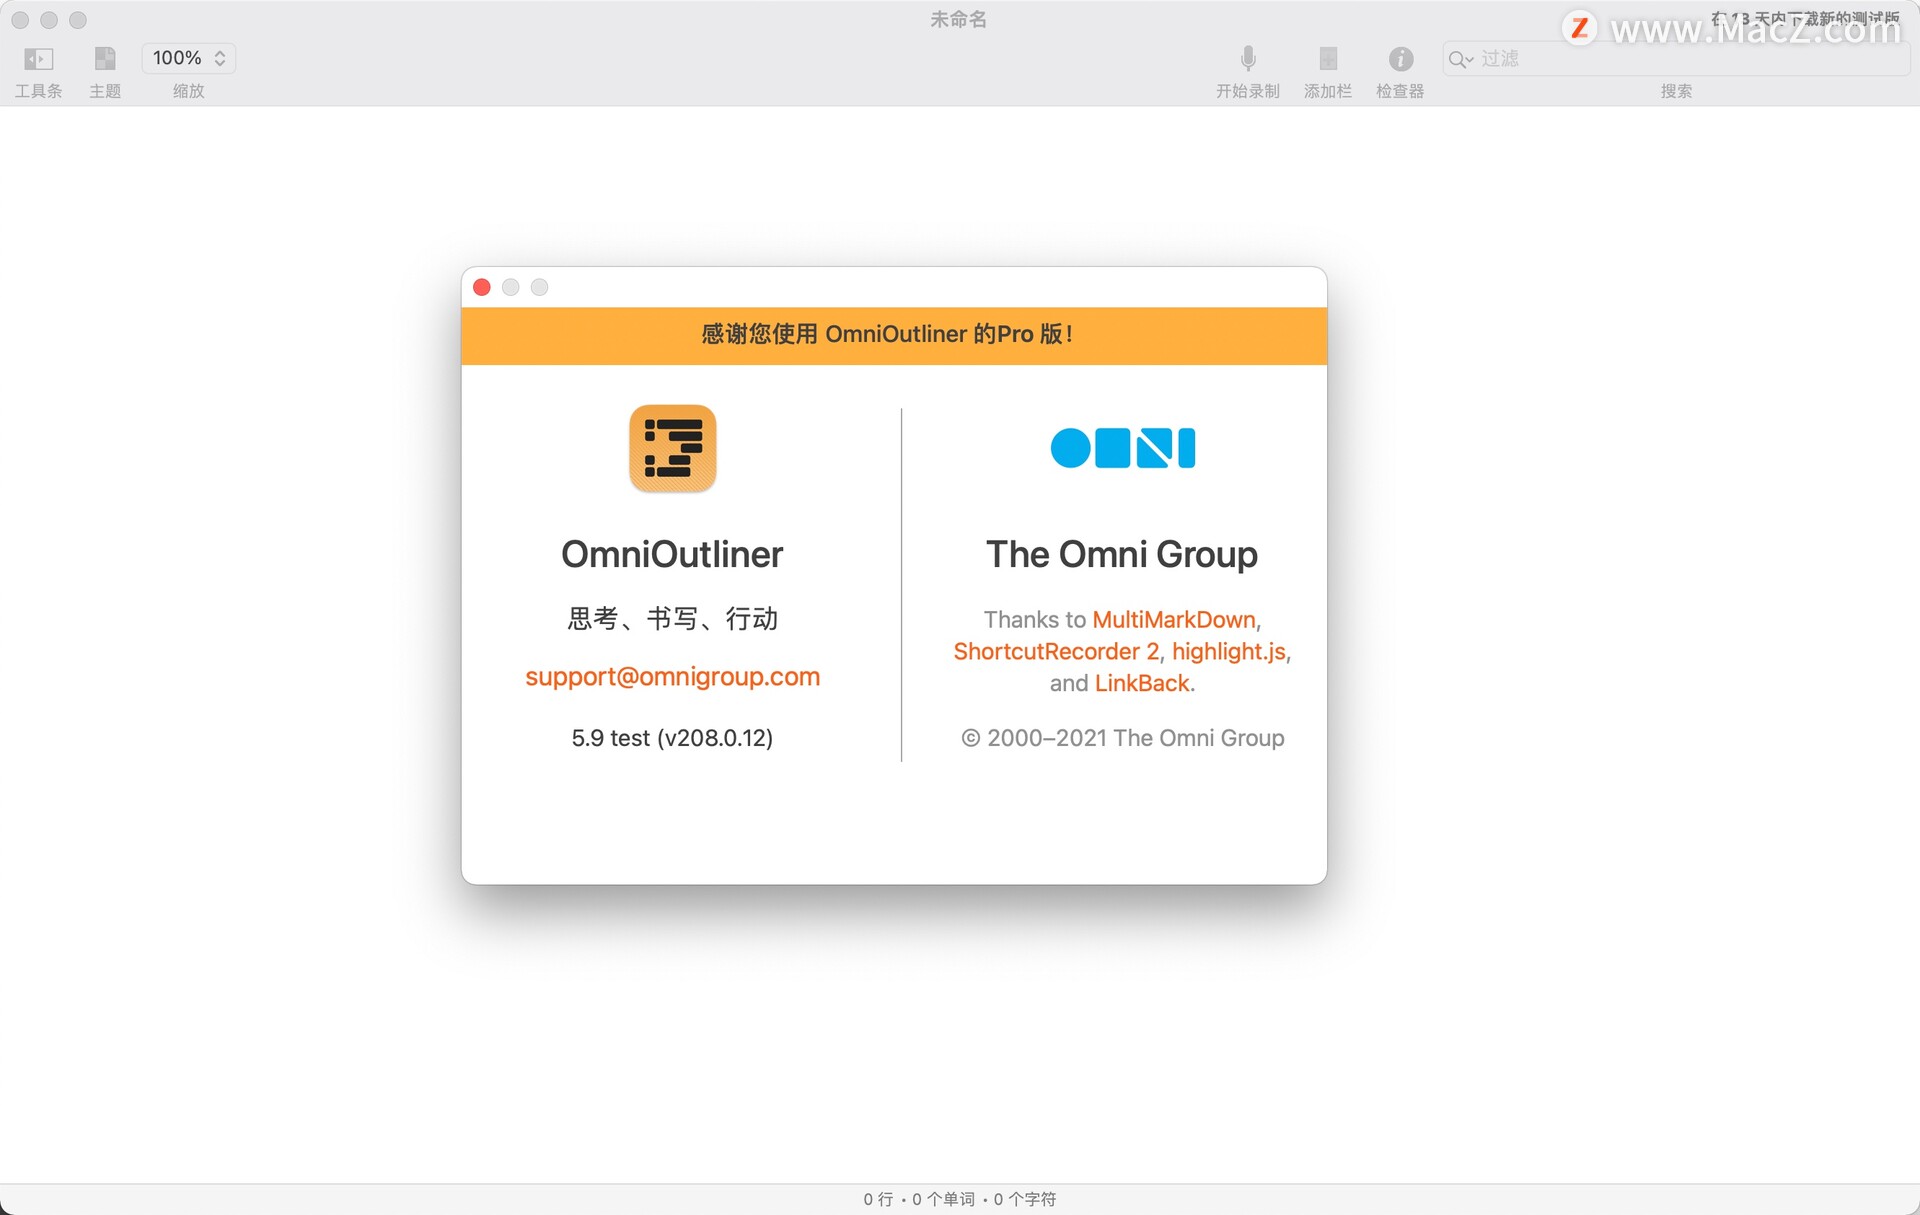Open the MultiMarkDown link
Viewport: 1920px width, 1215px height.
tap(1174, 619)
